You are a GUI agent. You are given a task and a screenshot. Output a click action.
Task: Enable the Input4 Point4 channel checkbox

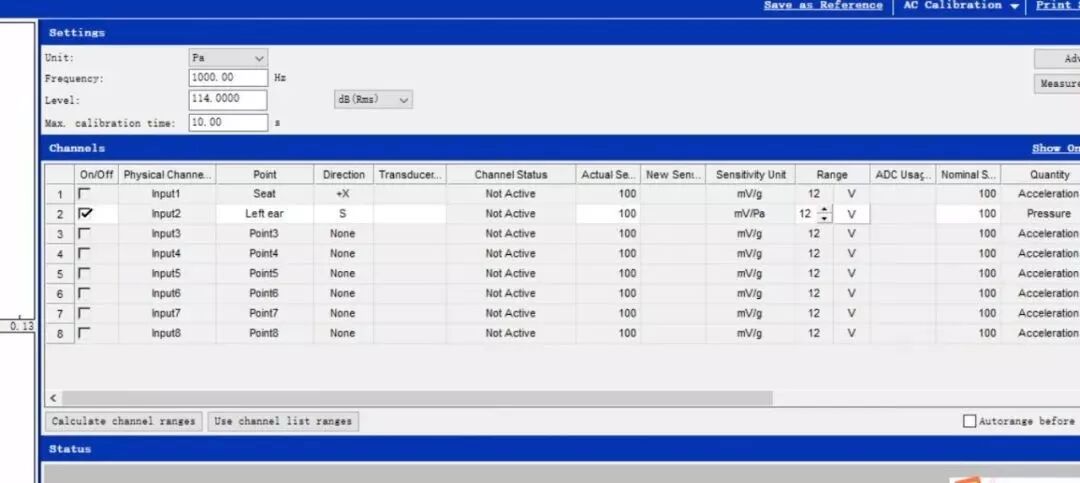click(x=84, y=254)
